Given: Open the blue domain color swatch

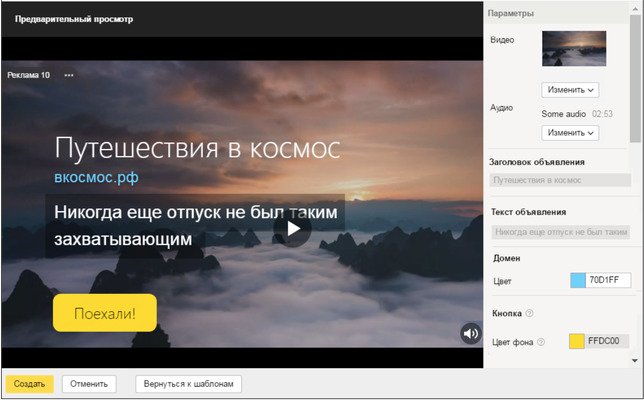Looking at the screenshot, I should [577, 281].
